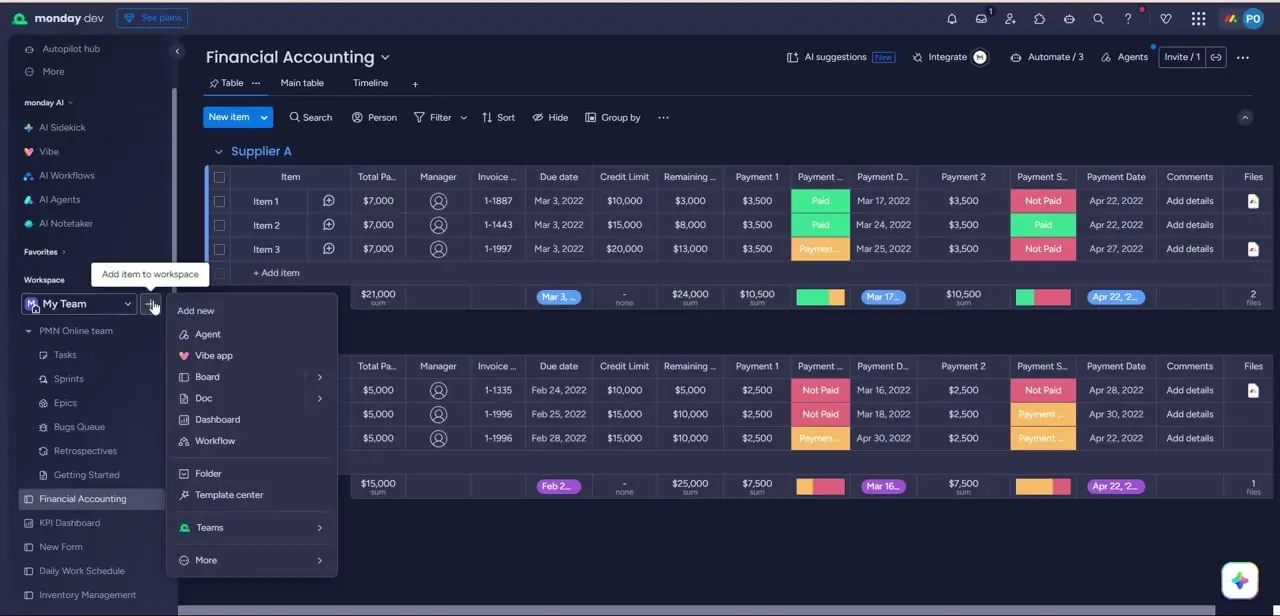The width and height of the screenshot is (1280, 616).
Task: Open Bugs Queue board in sidebar
Action: point(79,427)
